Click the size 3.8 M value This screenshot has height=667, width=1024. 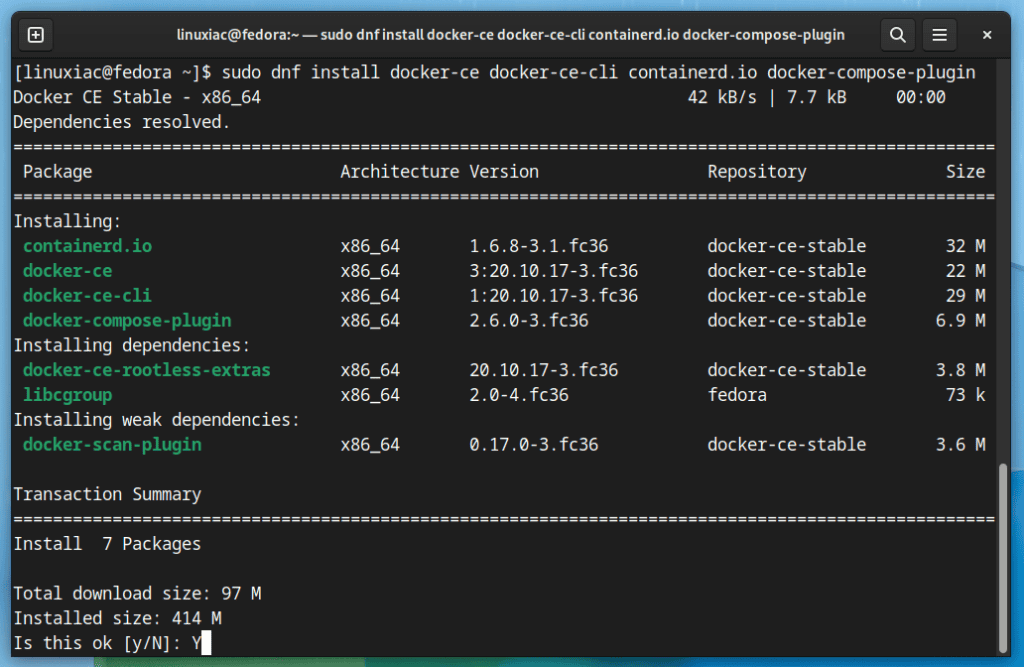click(x=961, y=370)
